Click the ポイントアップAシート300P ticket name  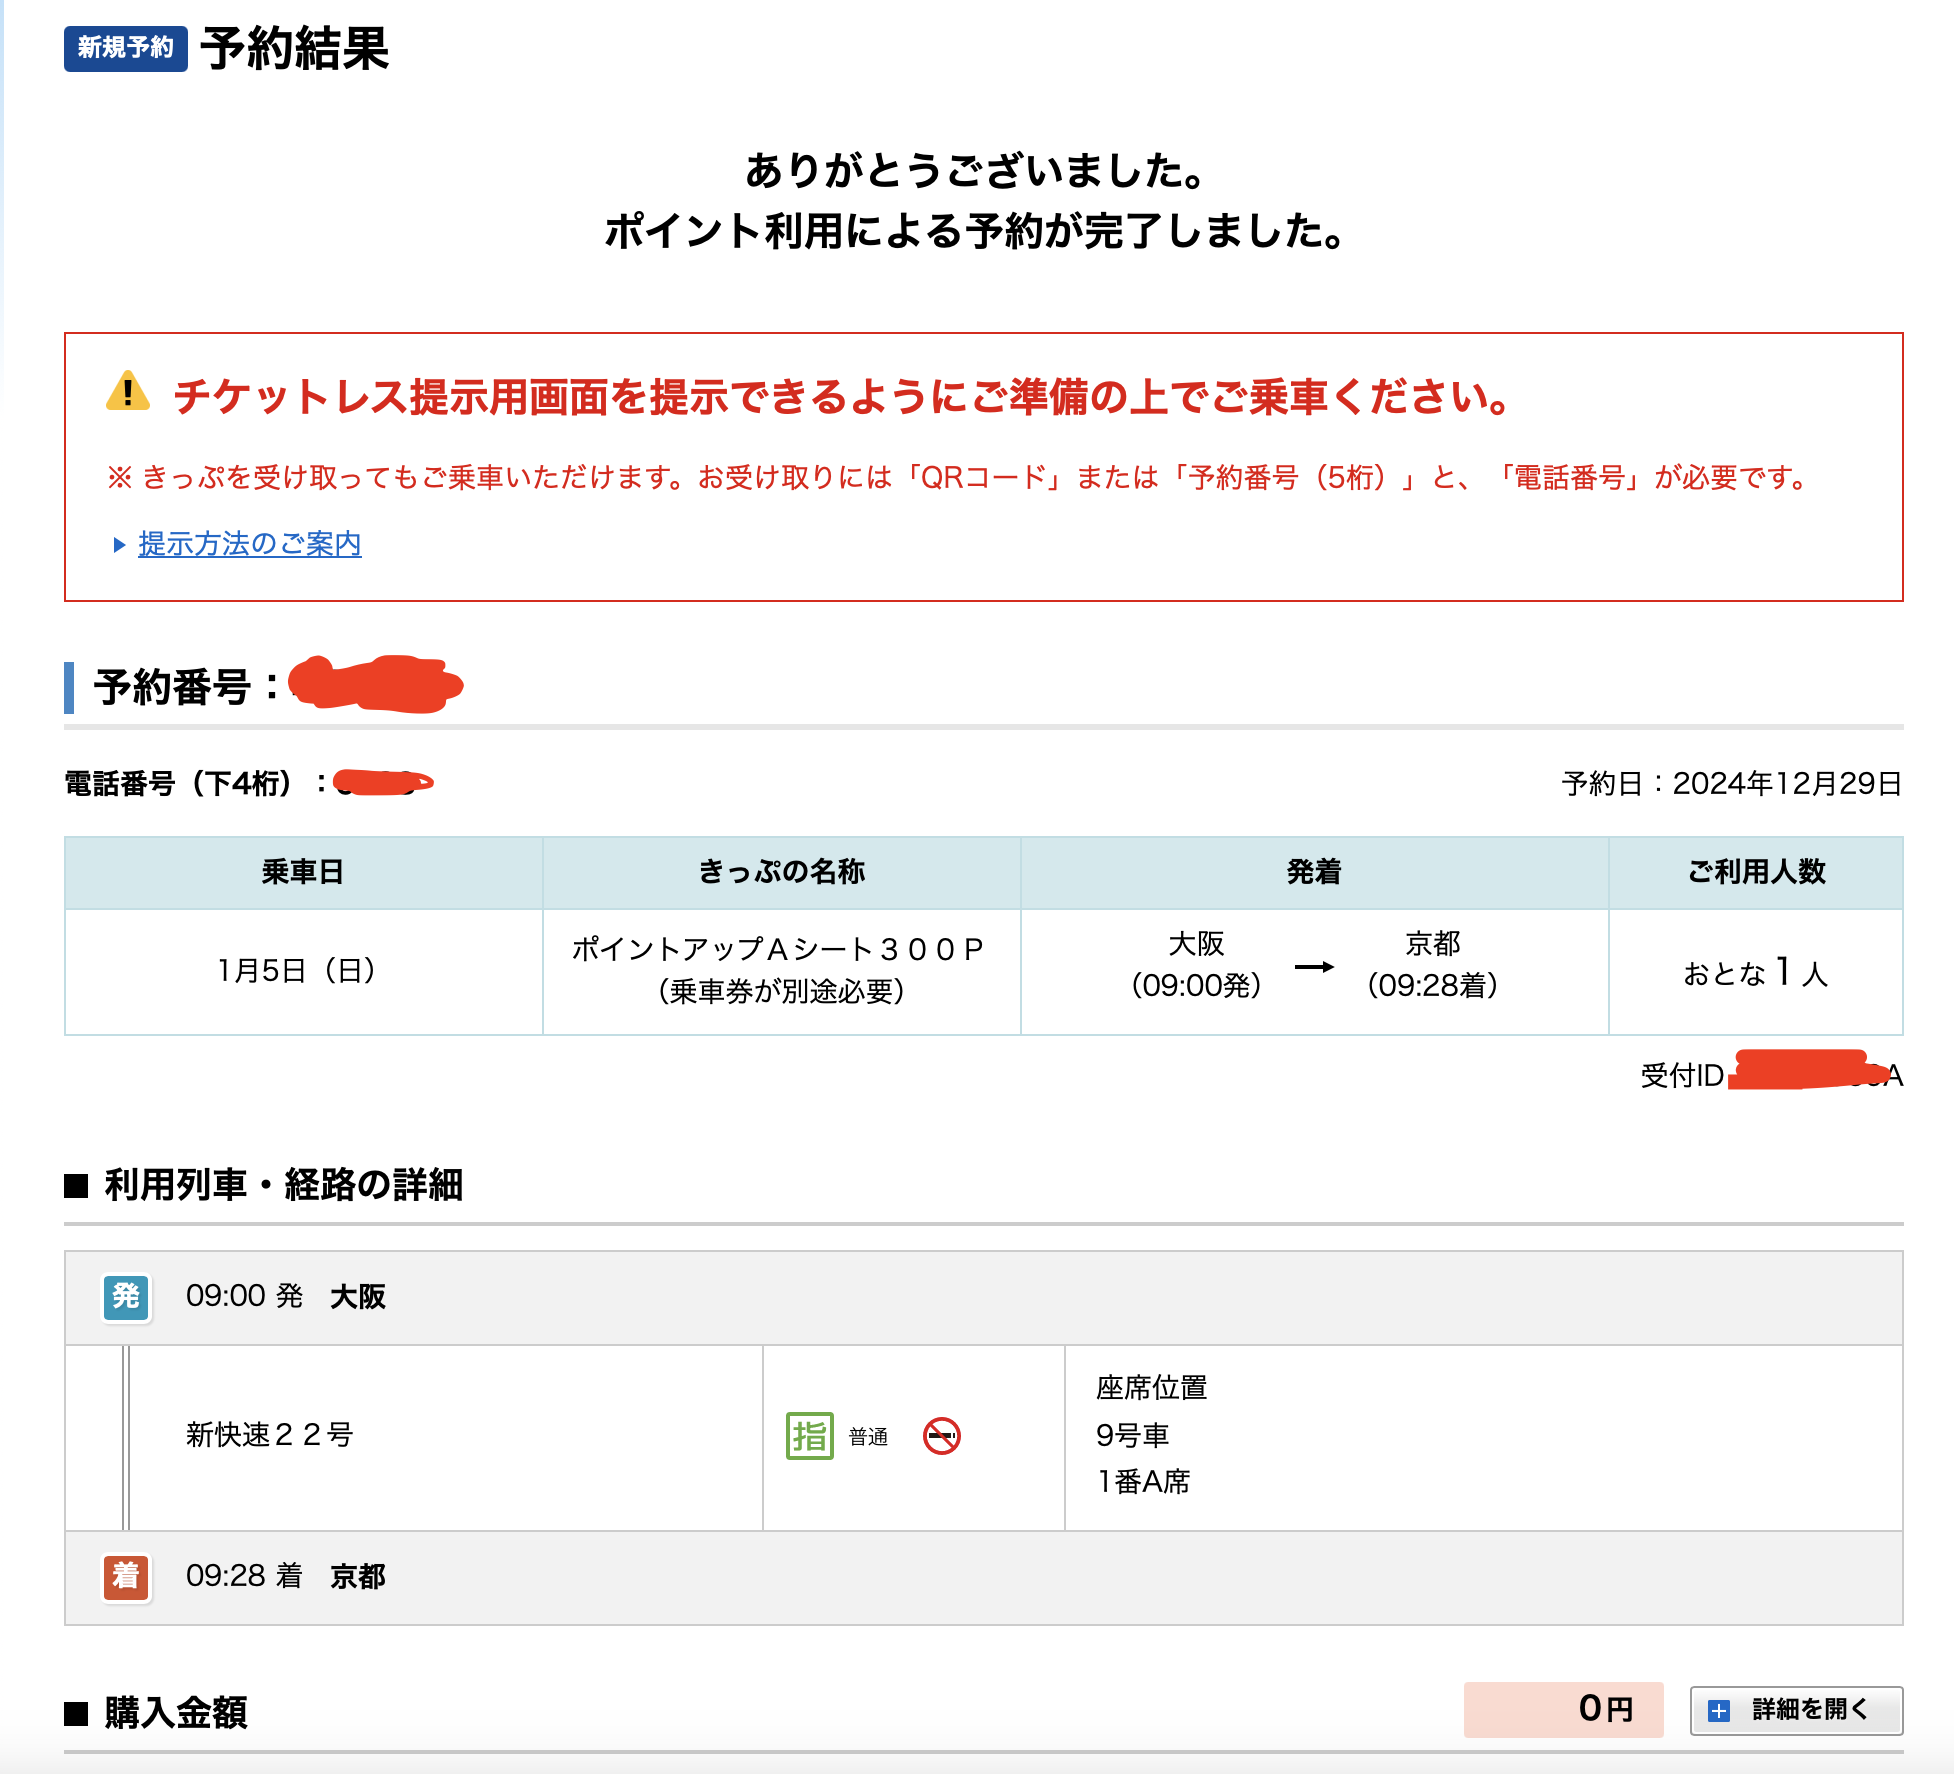tap(778, 948)
